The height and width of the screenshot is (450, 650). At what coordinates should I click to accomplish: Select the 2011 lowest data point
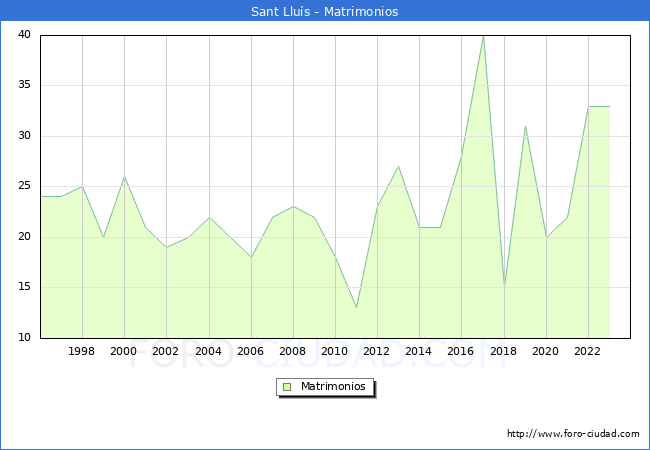(356, 307)
